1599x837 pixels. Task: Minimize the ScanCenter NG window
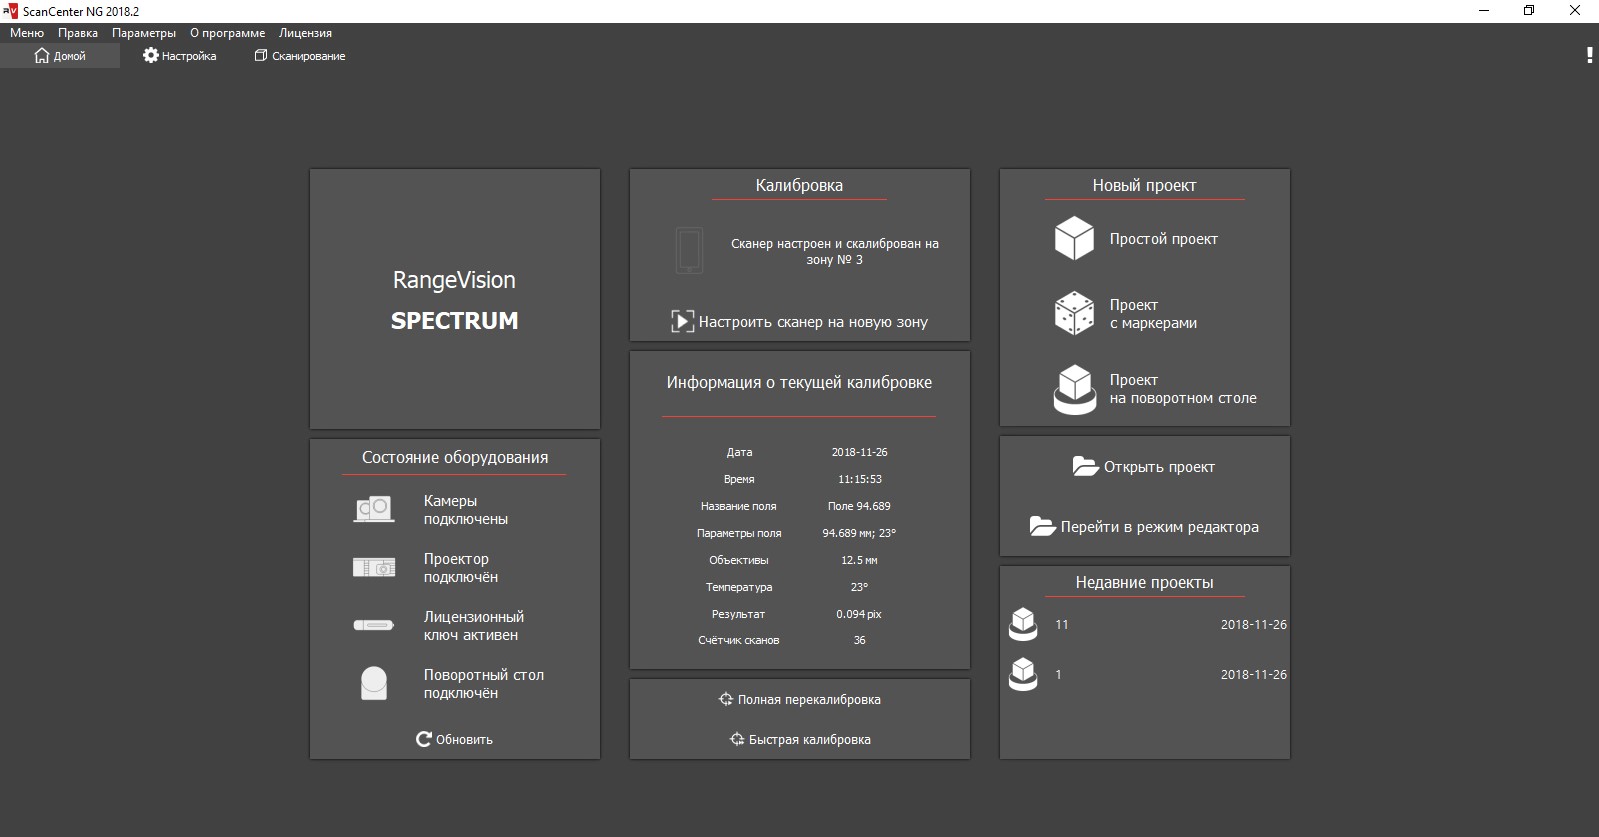[x=1484, y=11]
